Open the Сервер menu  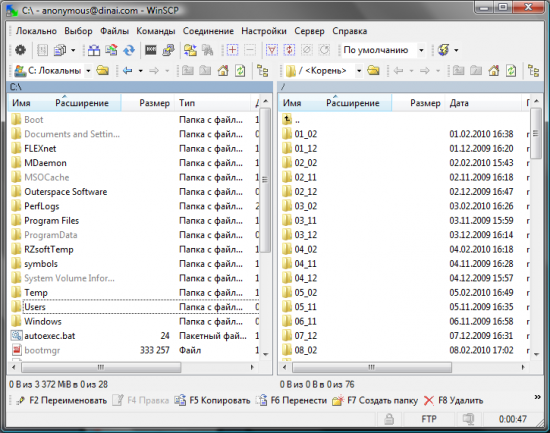pyautogui.click(x=309, y=31)
